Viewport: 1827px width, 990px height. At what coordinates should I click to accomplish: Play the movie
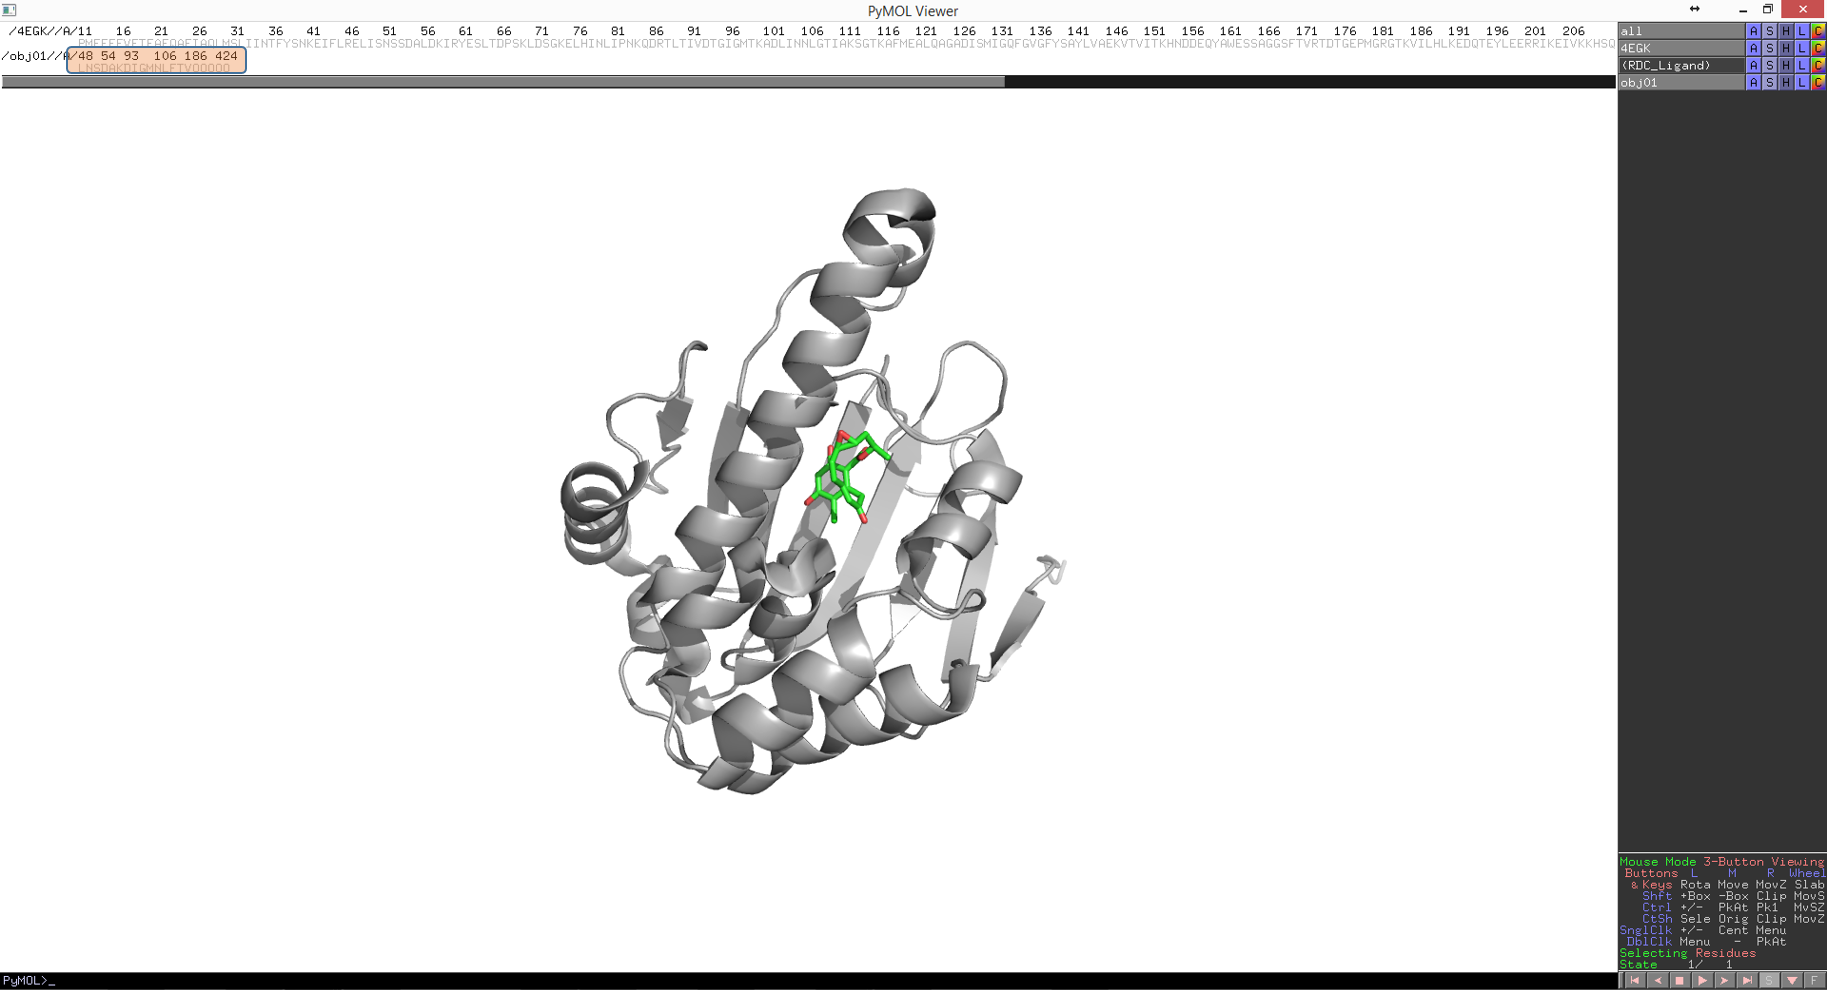[x=1702, y=981]
